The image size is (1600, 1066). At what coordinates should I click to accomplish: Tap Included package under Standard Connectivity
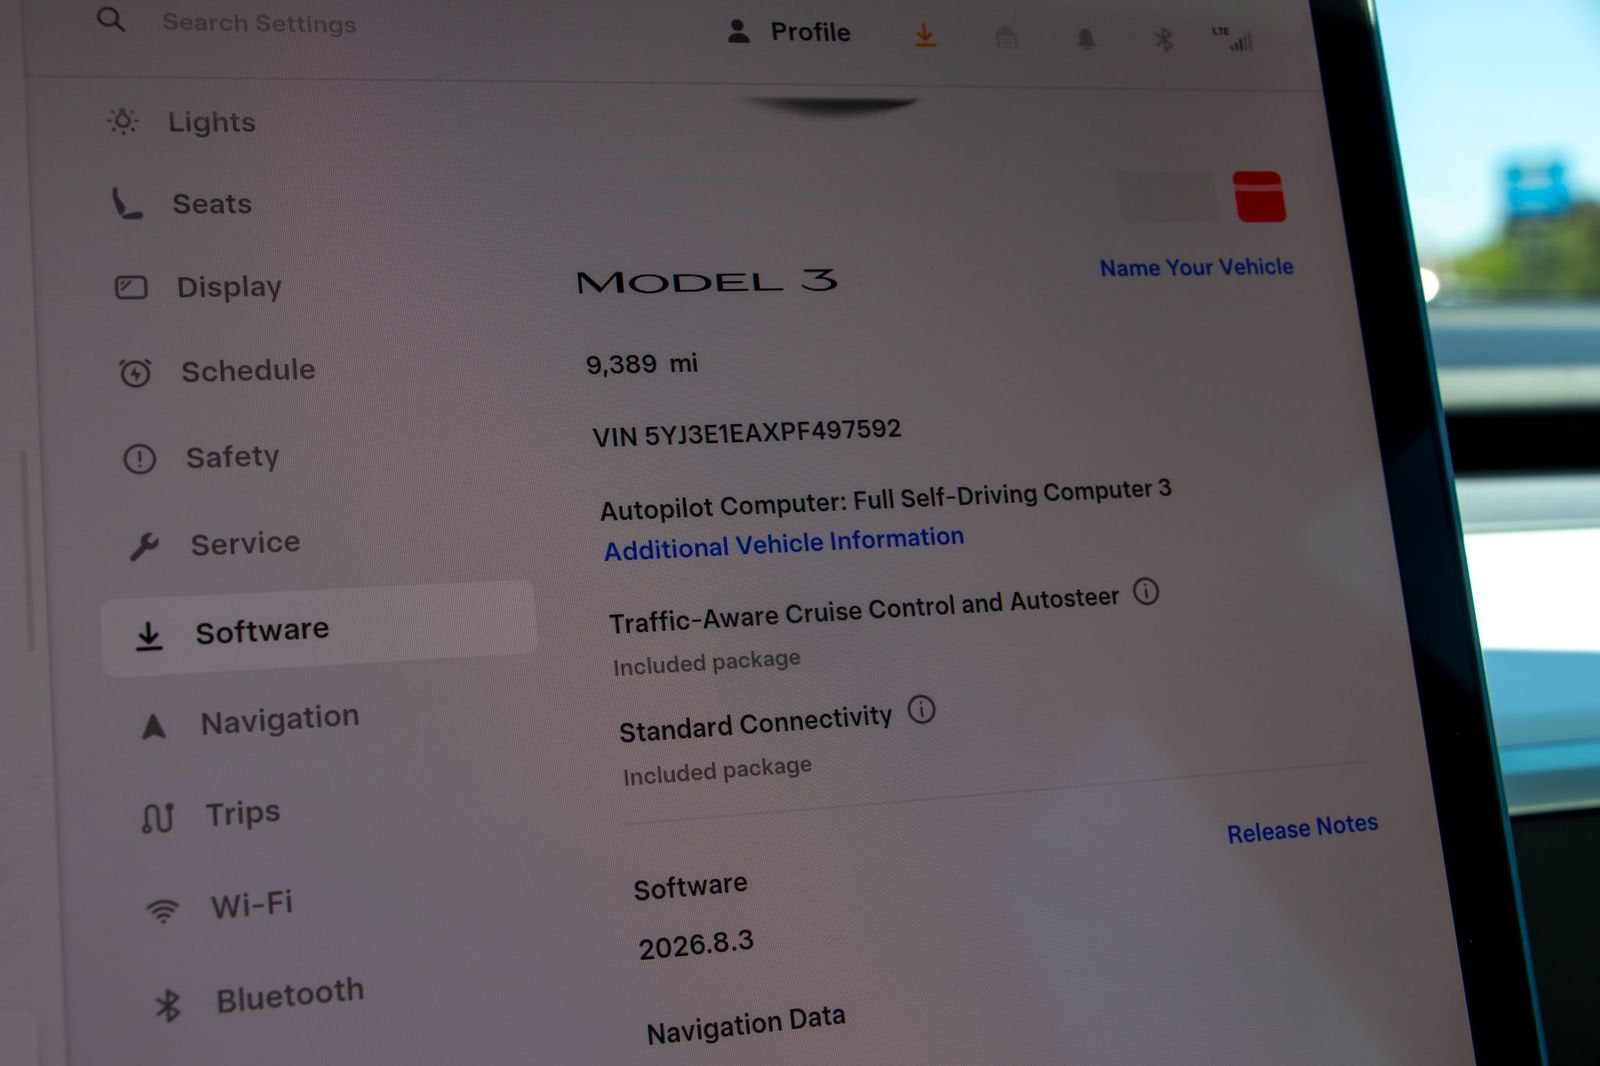[717, 770]
